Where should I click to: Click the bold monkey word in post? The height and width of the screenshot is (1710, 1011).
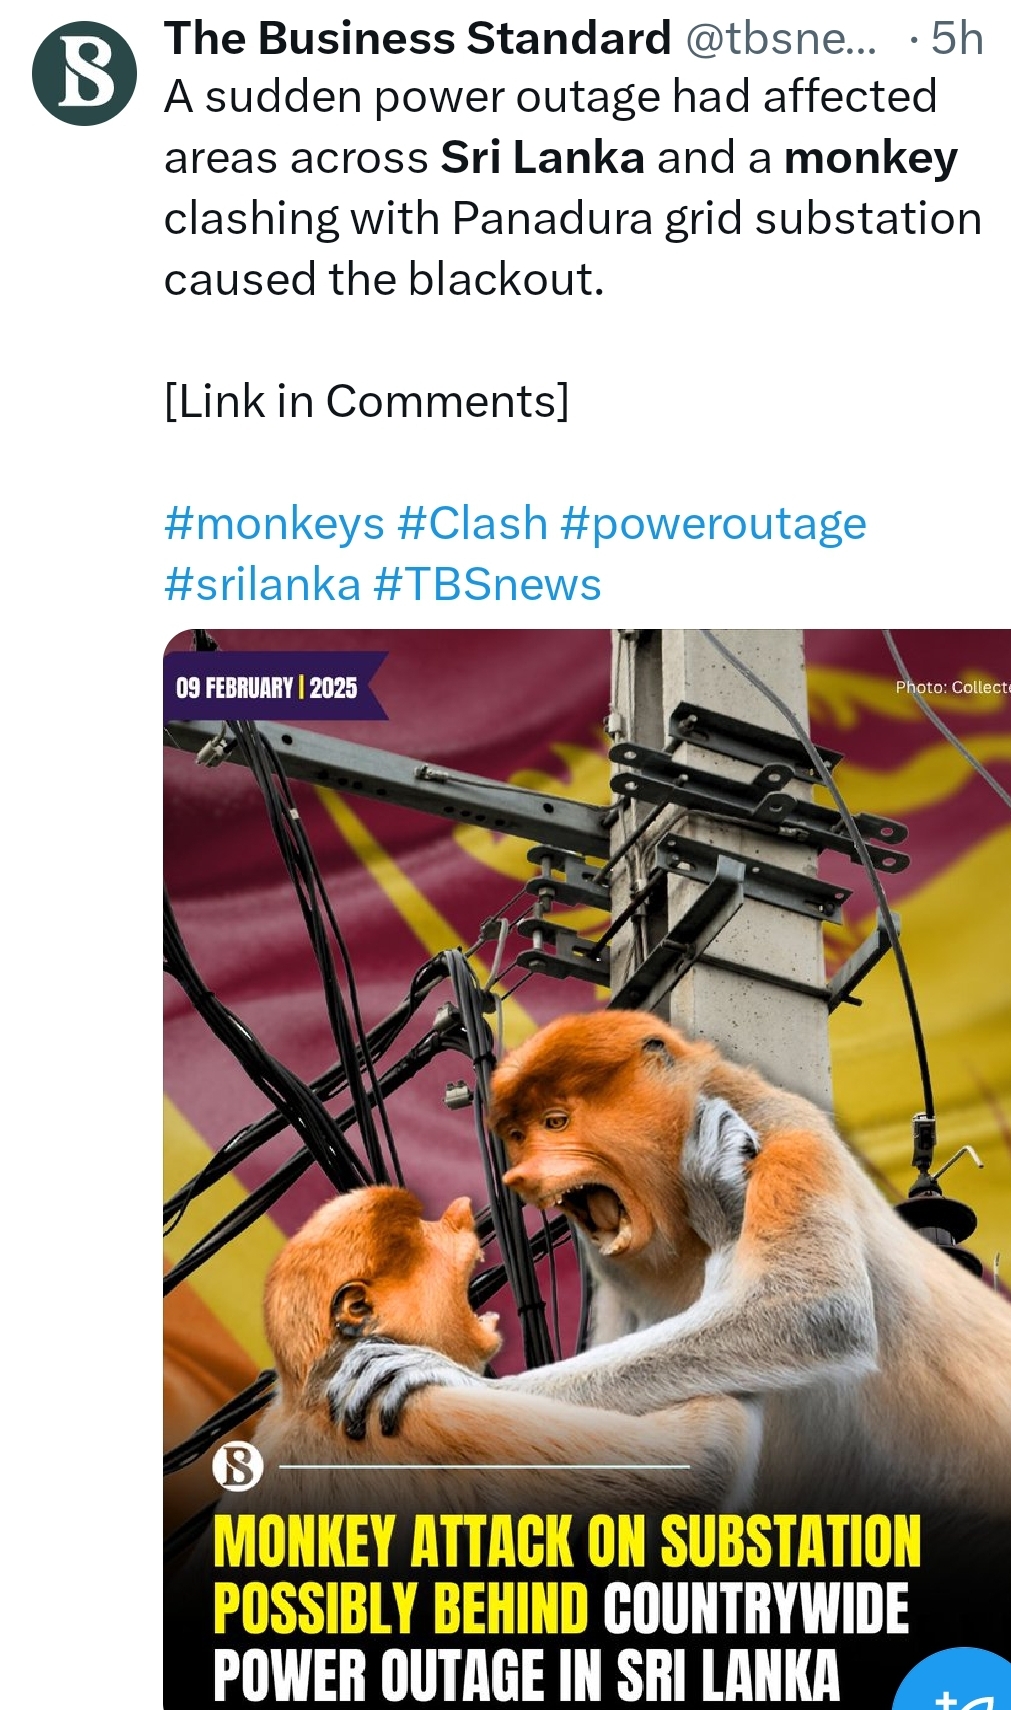click(871, 158)
